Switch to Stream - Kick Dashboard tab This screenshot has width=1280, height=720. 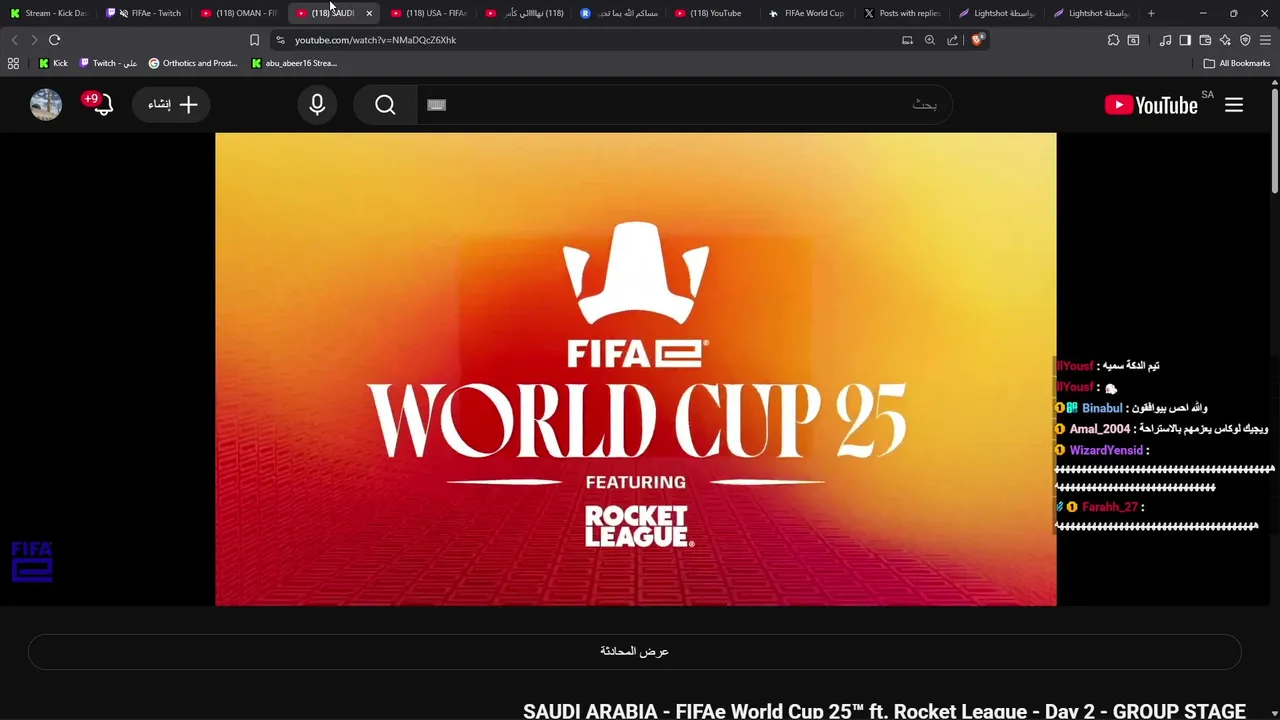coord(48,13)
